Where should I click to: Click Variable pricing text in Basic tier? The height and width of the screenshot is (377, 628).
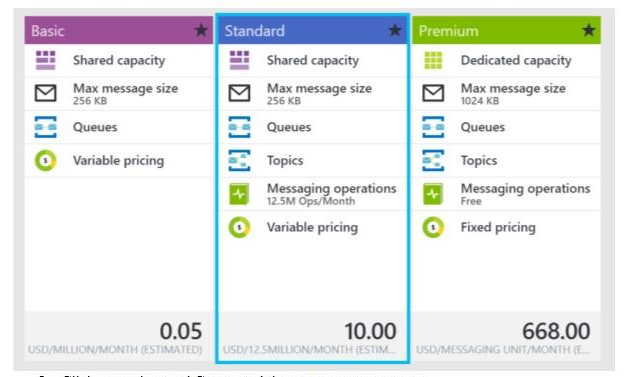pos(119,161)
